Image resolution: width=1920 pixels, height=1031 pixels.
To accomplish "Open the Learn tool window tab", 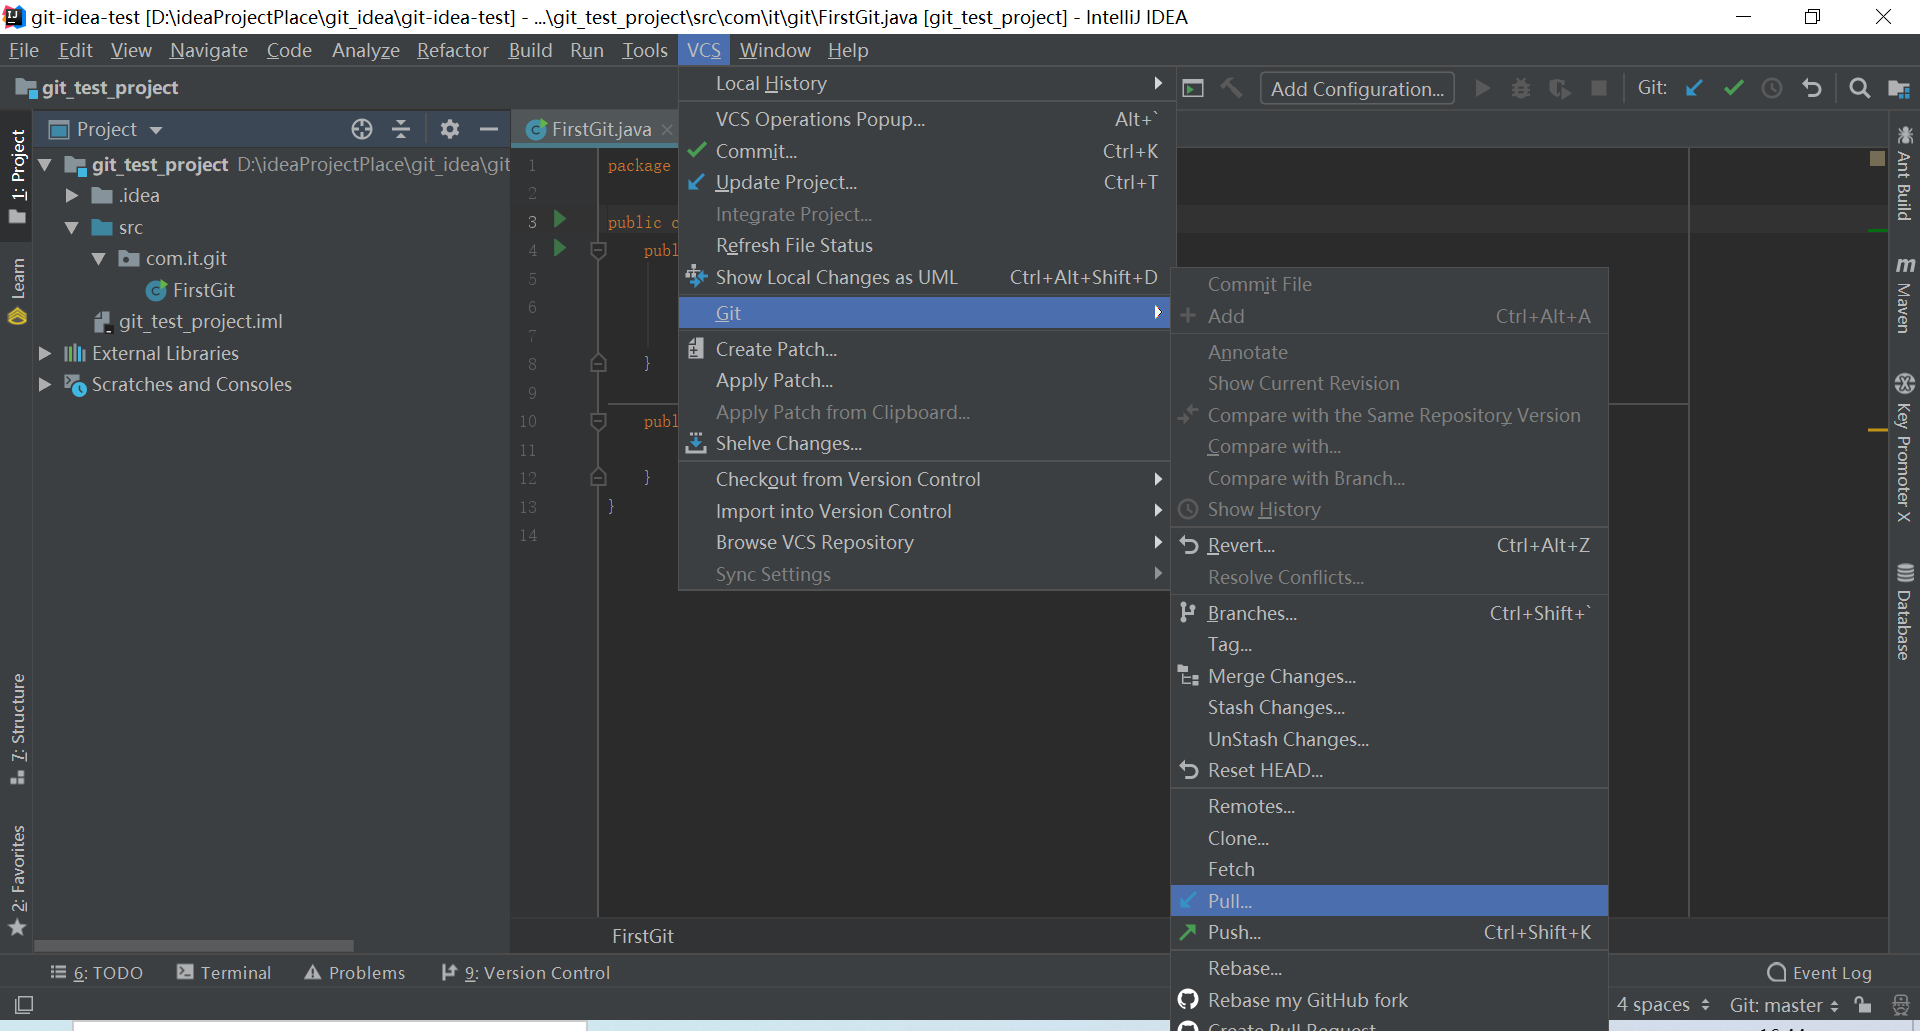I will coord(17,292).
